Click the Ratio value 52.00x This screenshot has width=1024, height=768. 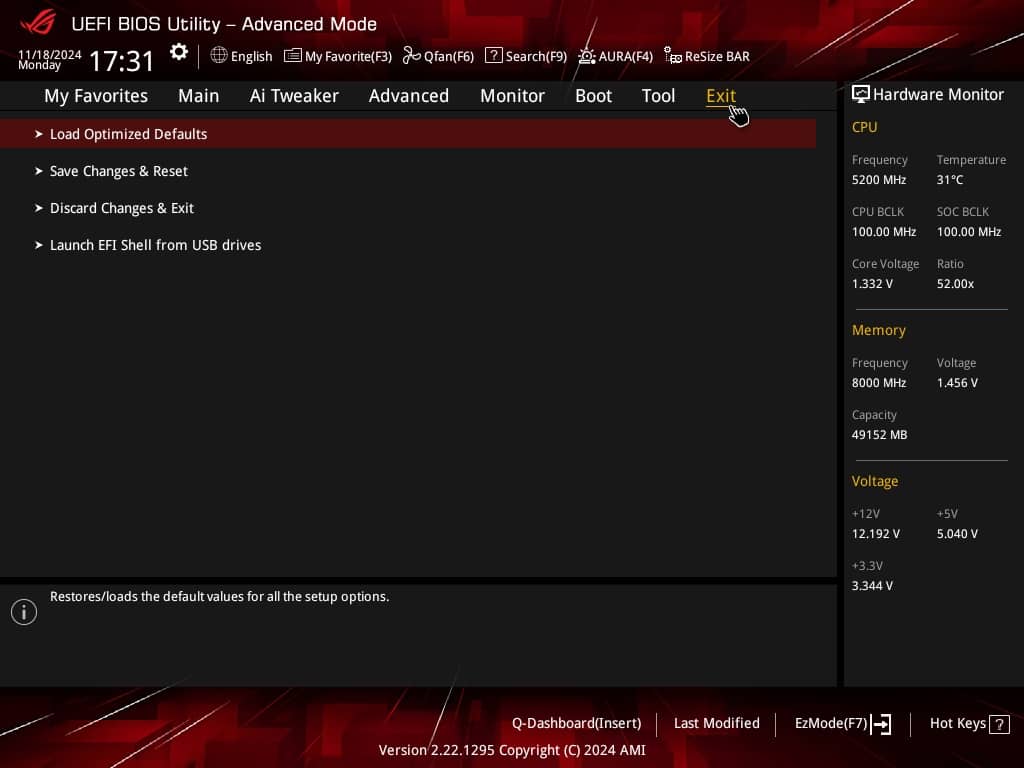pyautogui.click(x=955, y=284)
